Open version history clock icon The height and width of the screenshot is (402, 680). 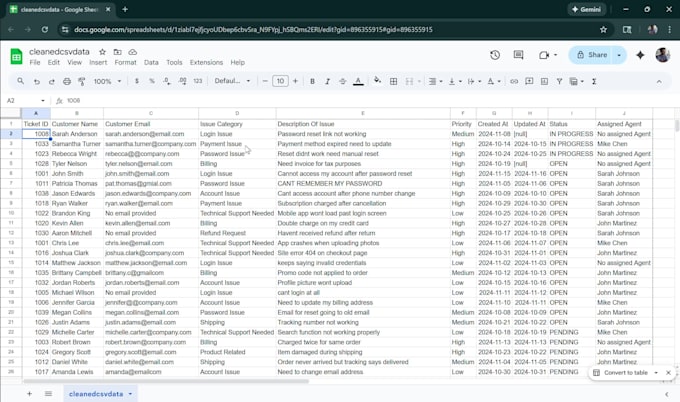495,55
